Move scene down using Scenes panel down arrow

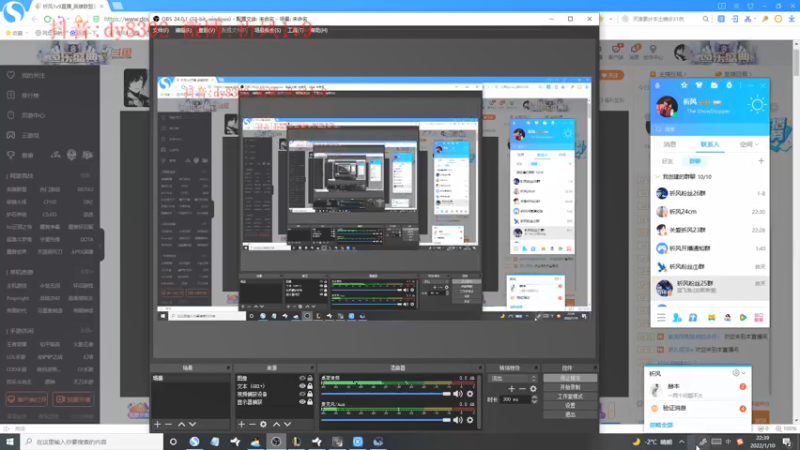(192, 424)
